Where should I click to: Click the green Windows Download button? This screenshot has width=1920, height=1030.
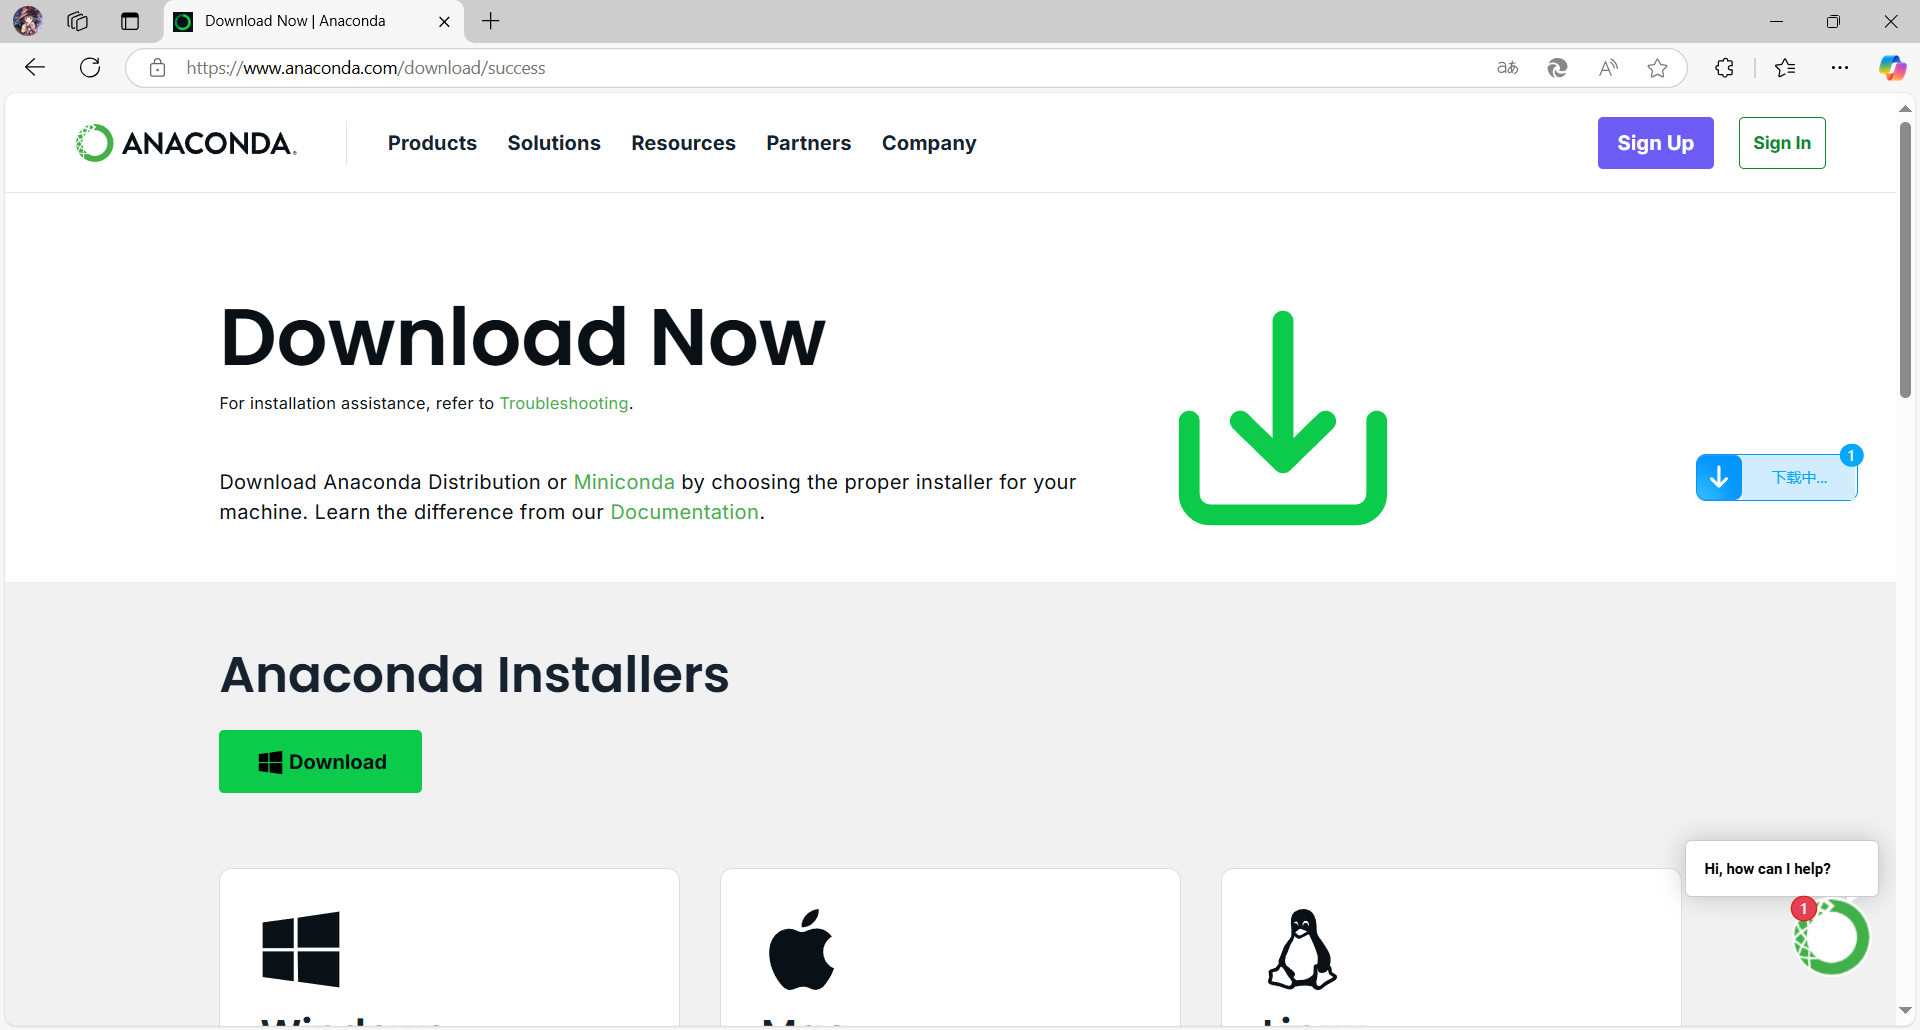point(320,762)
